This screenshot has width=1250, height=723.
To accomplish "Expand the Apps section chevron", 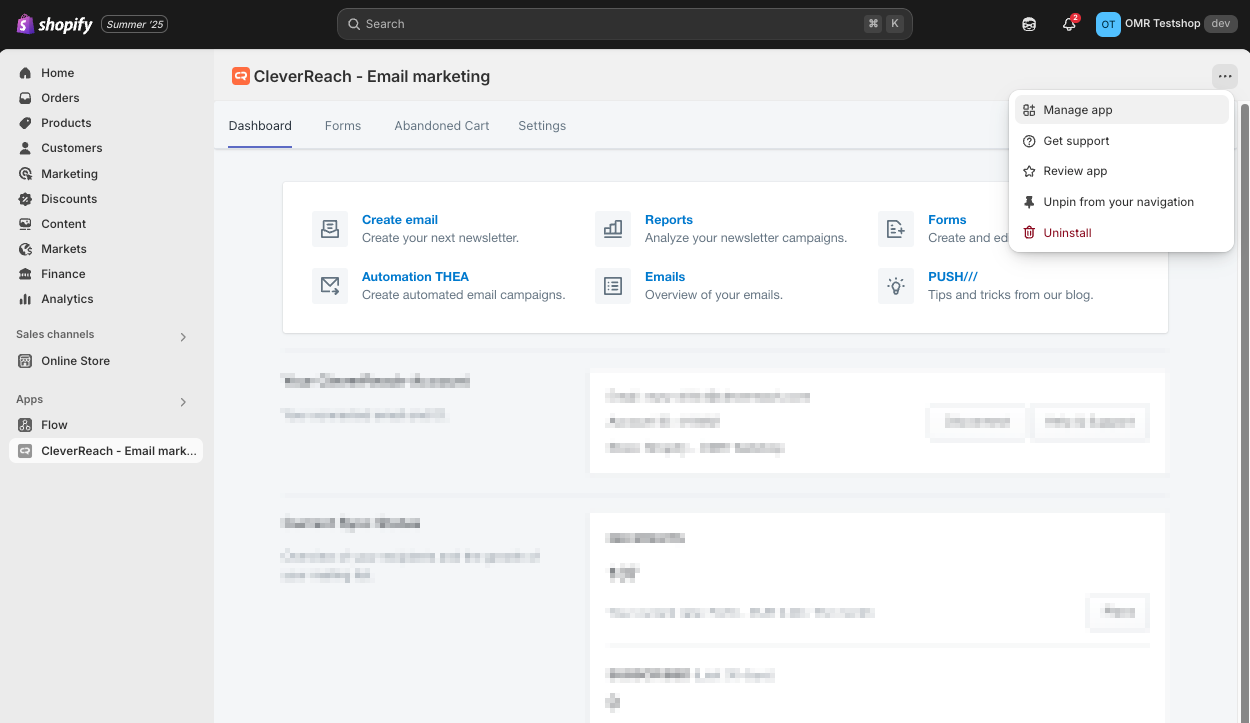I will [x=183, y=402].
